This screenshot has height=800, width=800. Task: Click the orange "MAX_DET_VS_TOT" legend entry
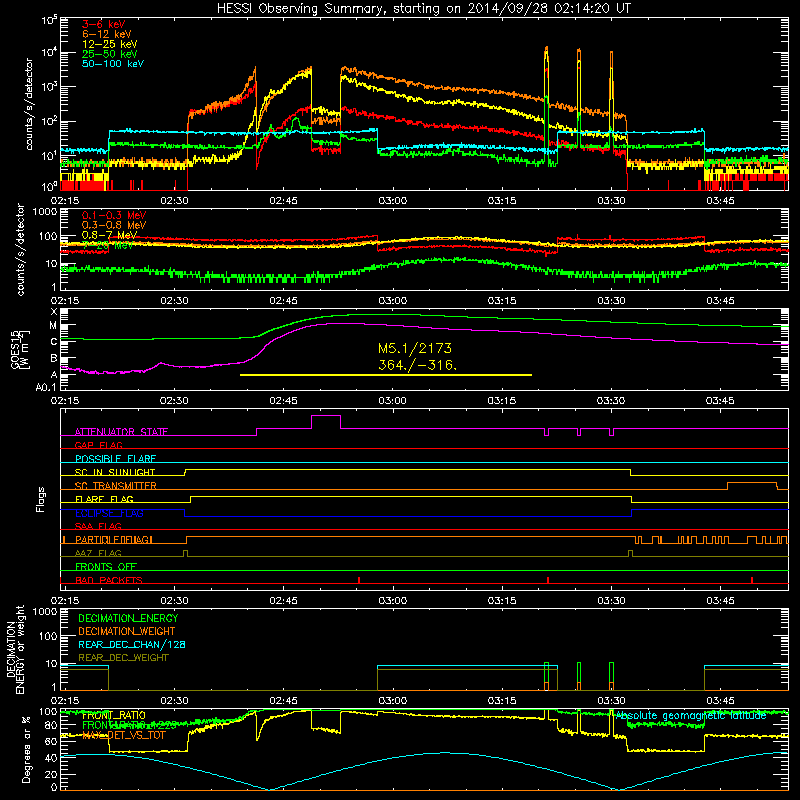point(123,736)
